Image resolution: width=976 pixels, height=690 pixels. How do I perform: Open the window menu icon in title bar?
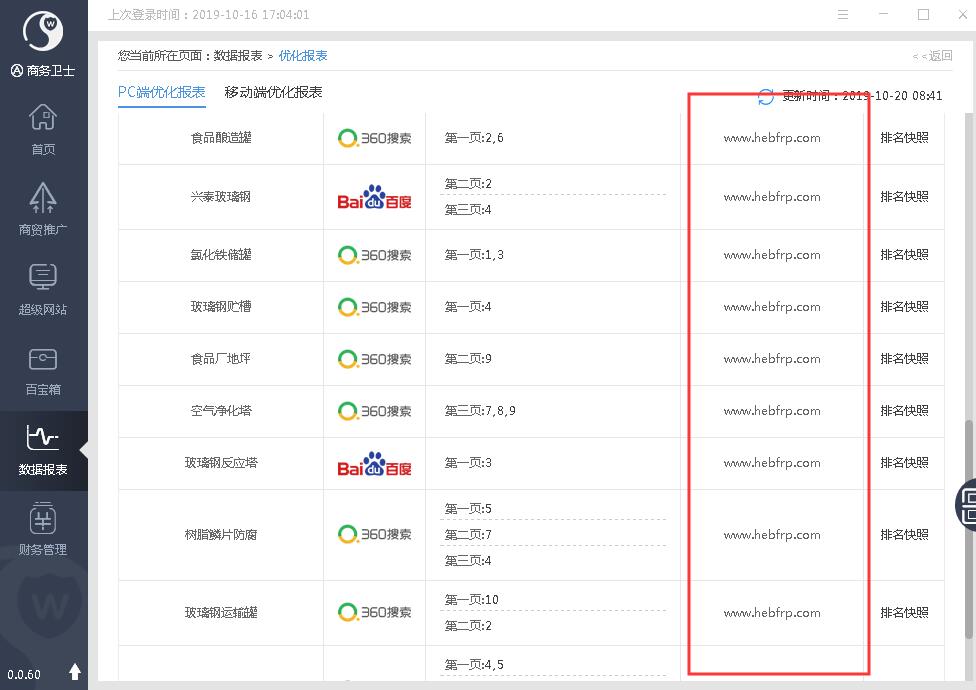pyautogui.click(x=843, y=15)
